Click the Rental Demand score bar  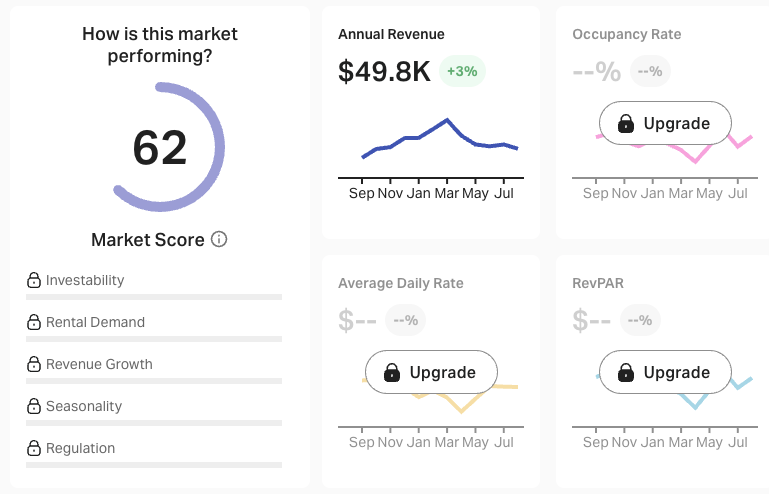pyautogui.click(x=154, y=339)
